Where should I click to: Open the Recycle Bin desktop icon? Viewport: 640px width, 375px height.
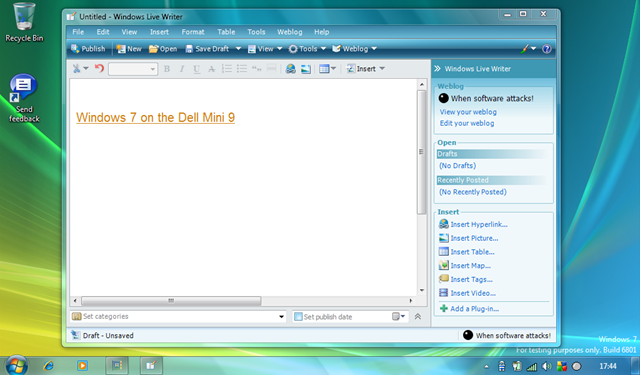[x=24, y=22]
